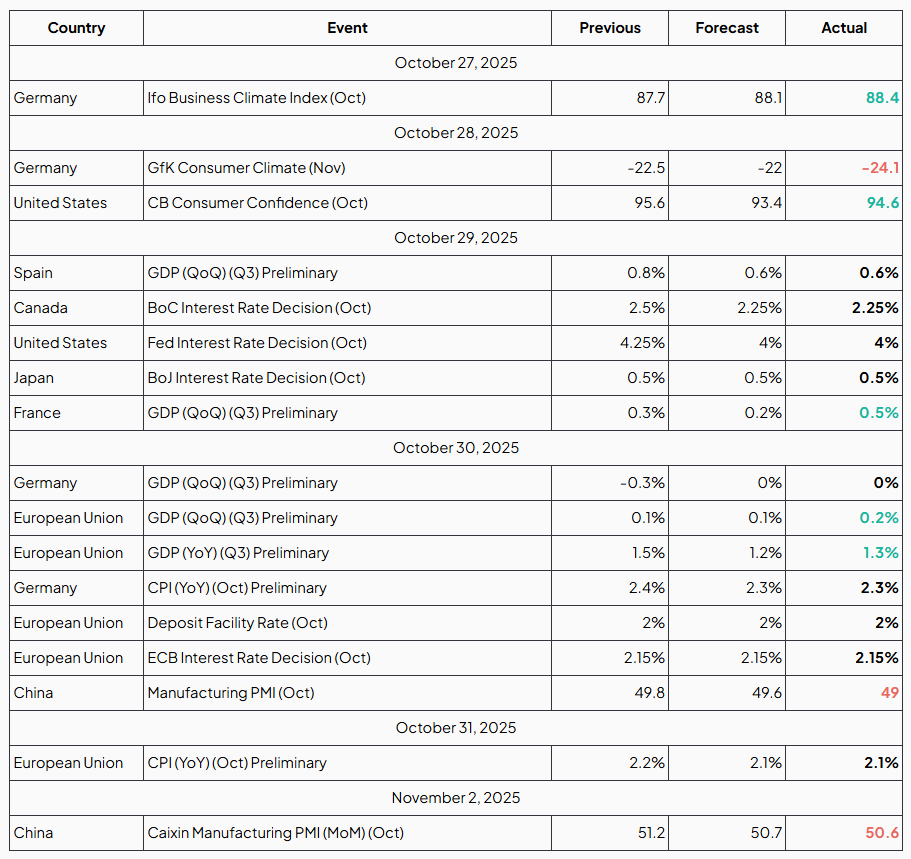The height and width of the screenshot is (859, 911).
Task: Open Ifo Business Climate Index (Oct) event
Action: pyautogui.click(x=257, y=98)
